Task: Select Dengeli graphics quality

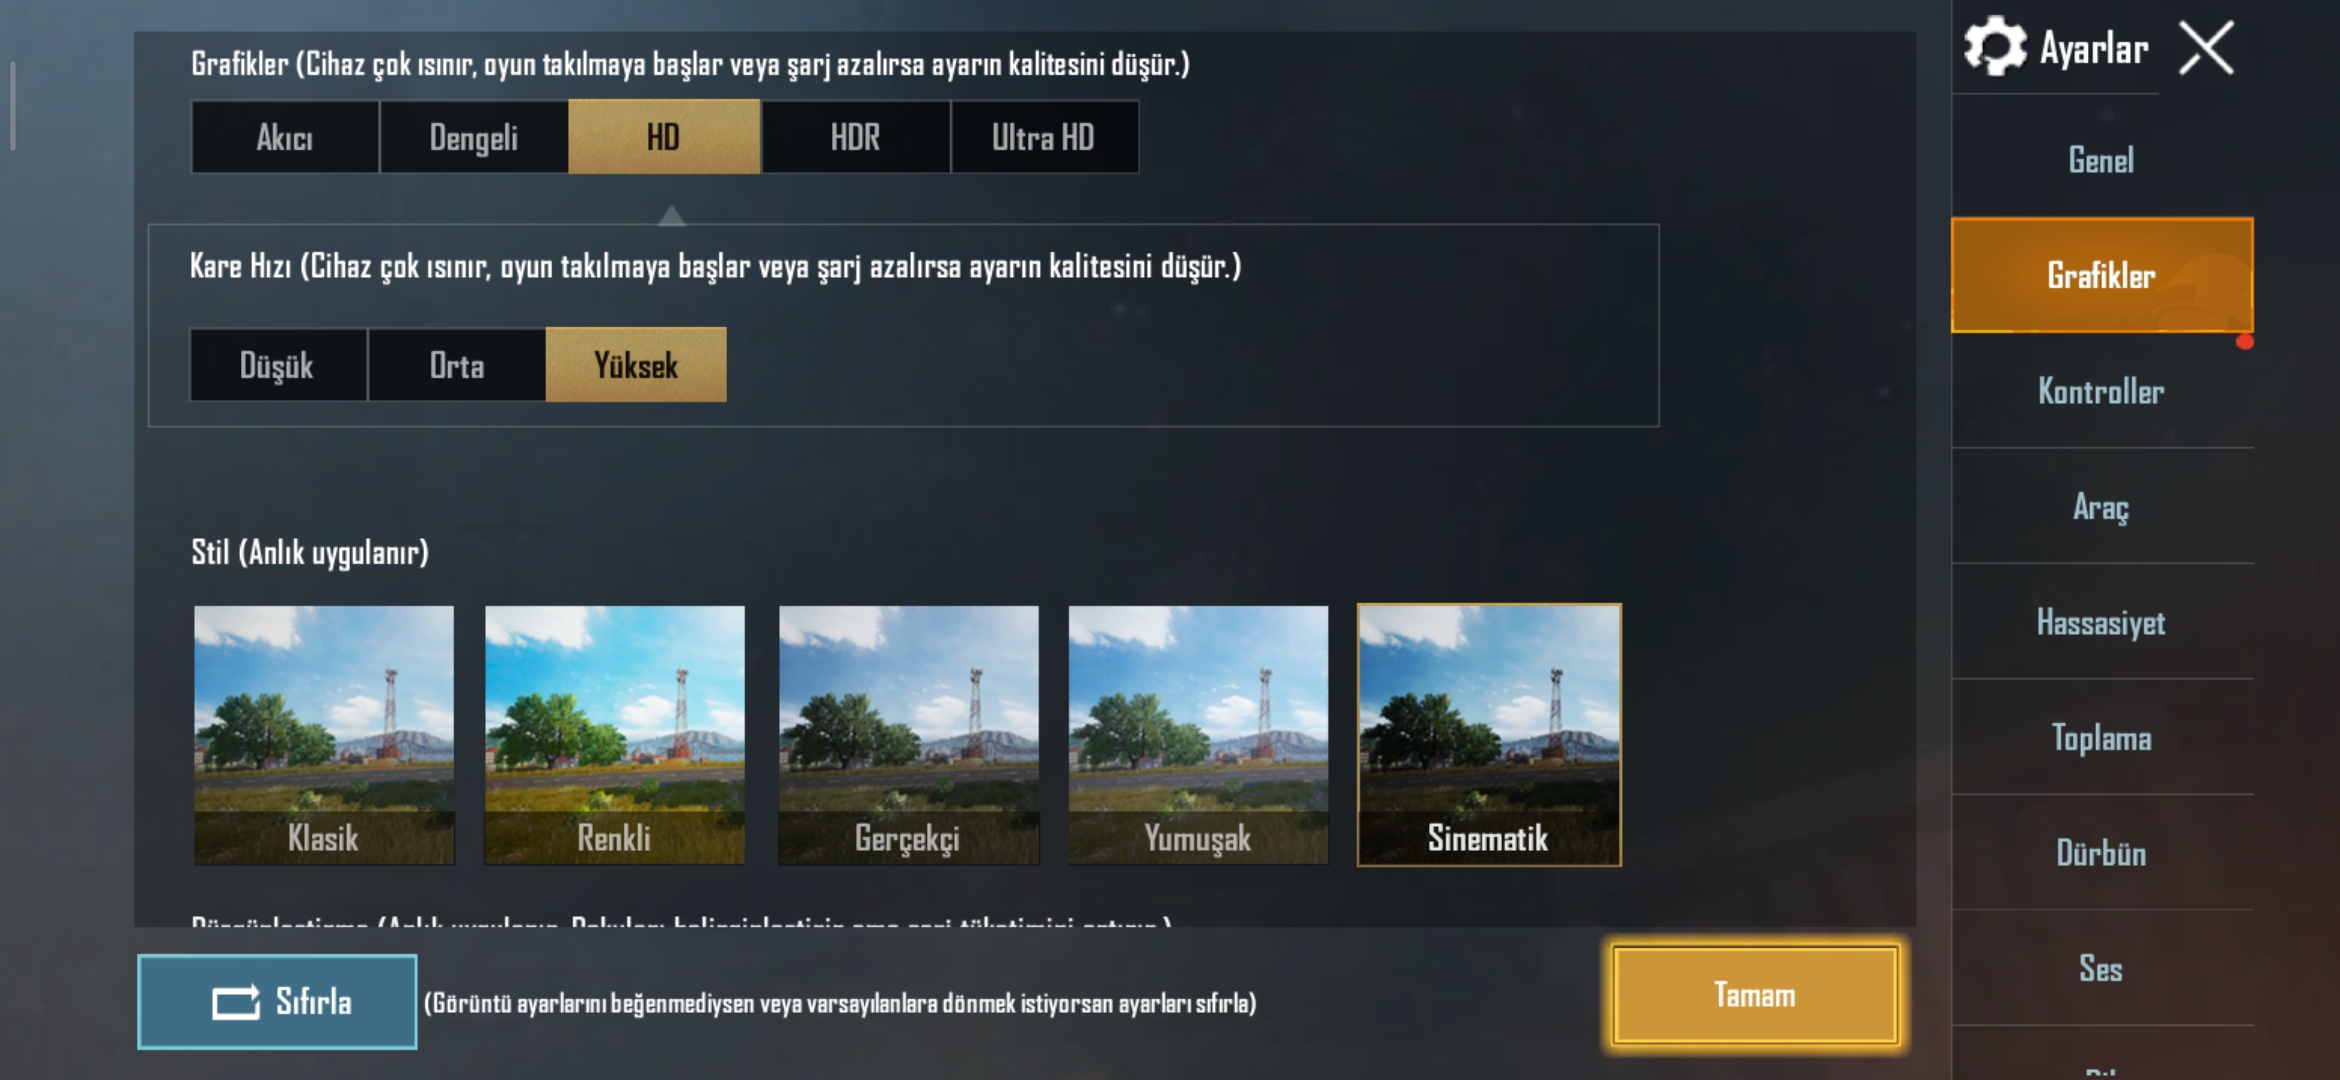Action: [474, 137]
